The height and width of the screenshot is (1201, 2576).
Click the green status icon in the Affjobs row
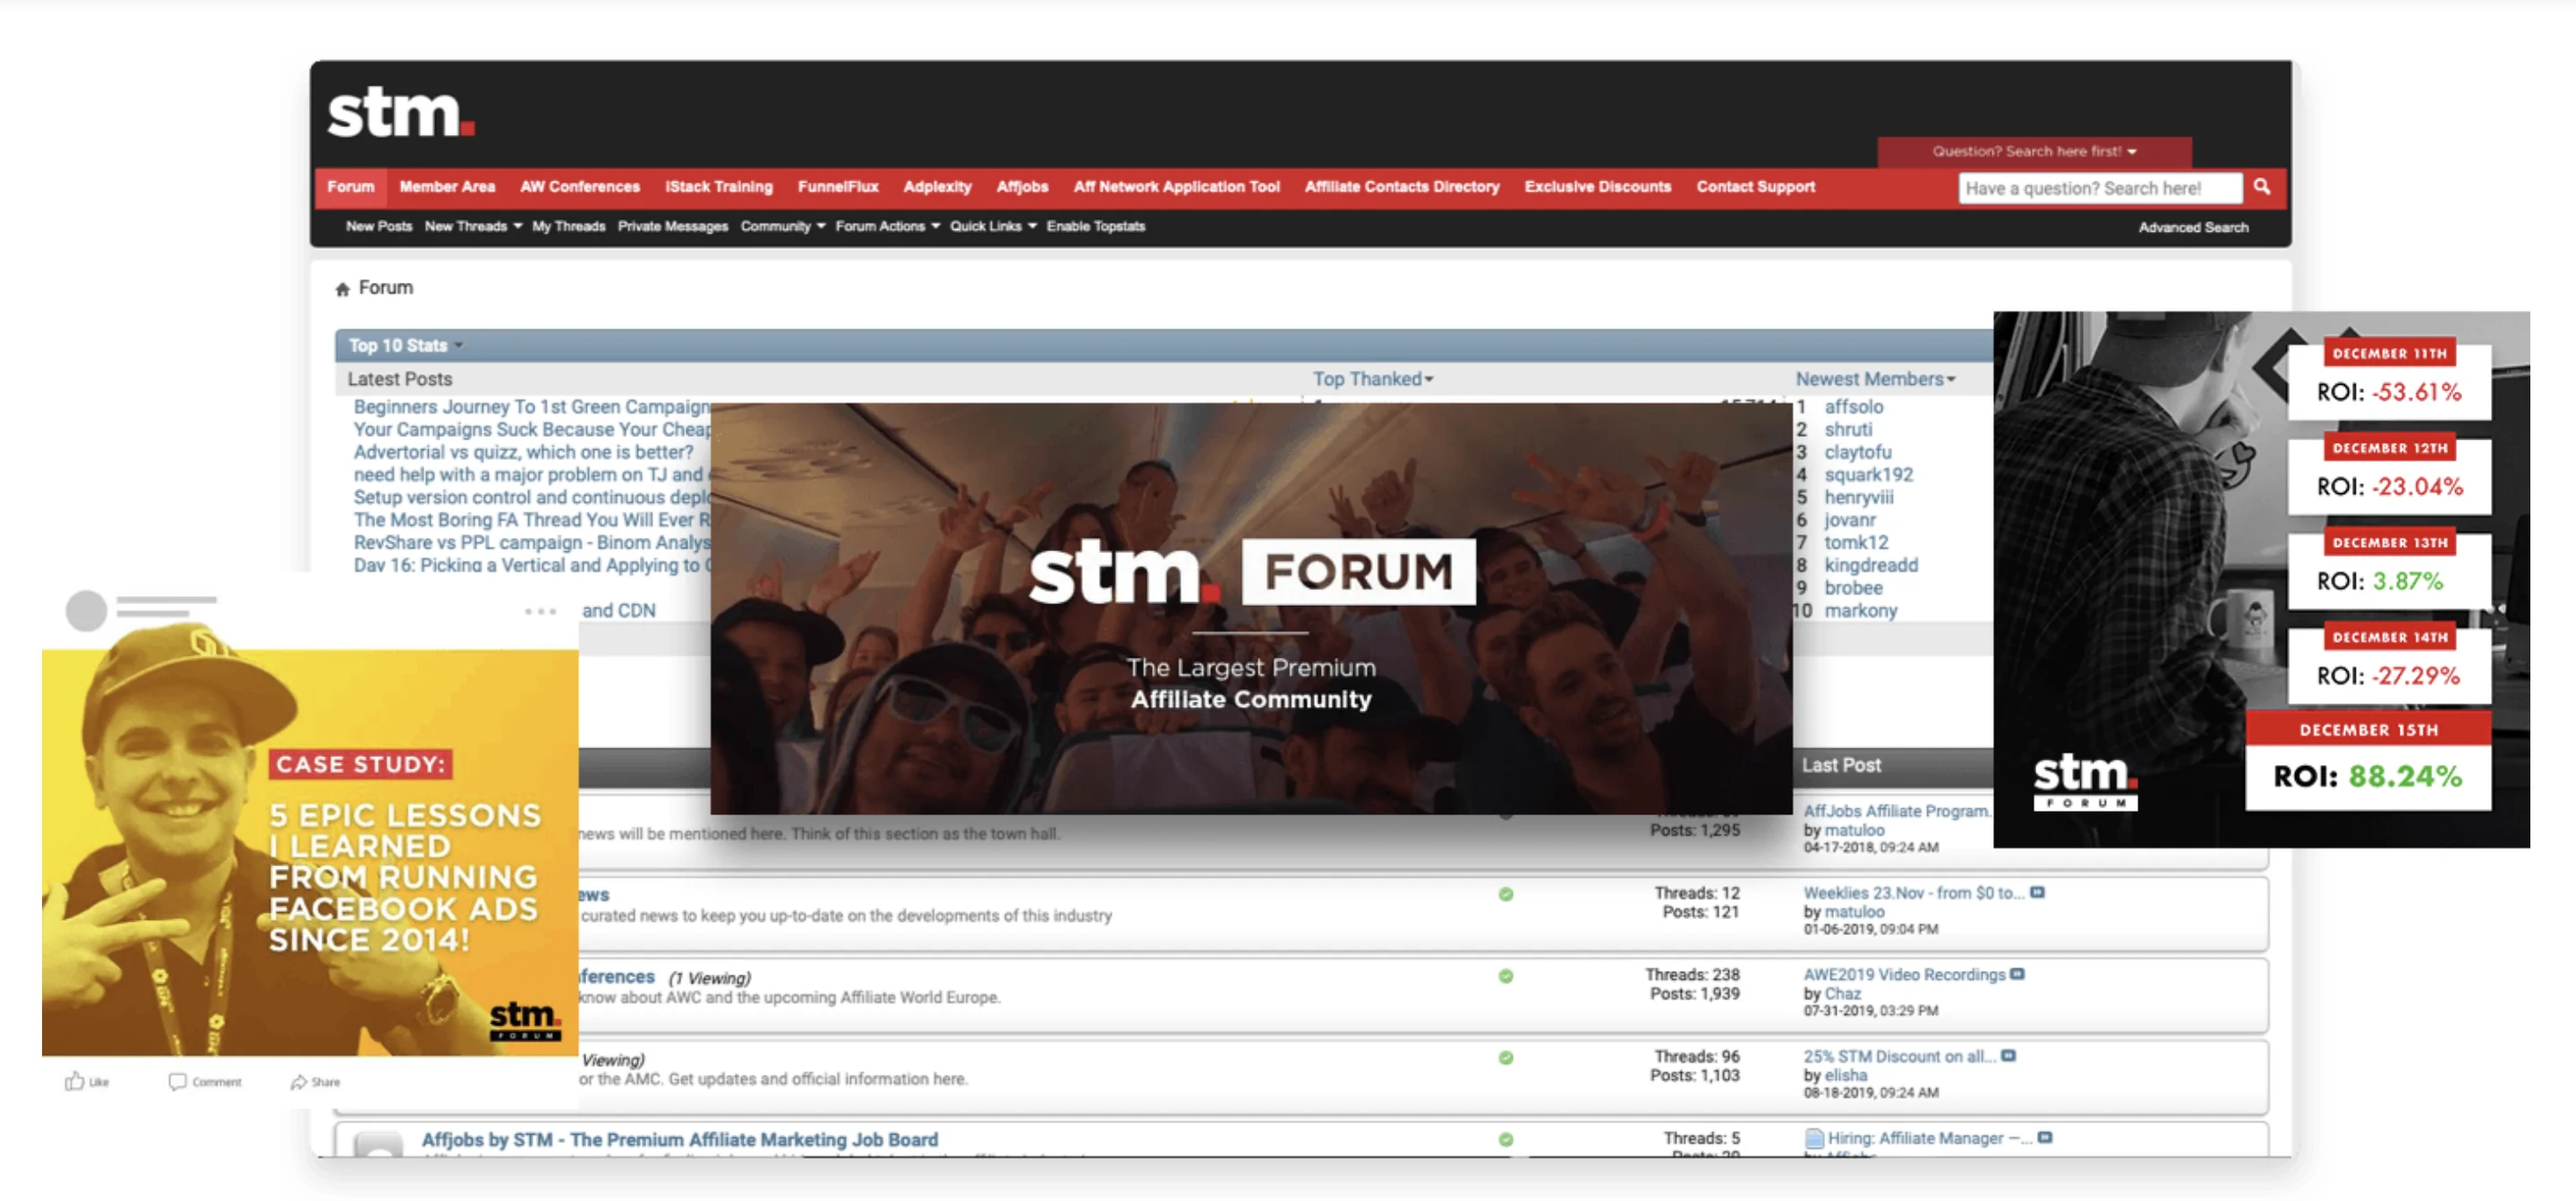point(1505,1139)
